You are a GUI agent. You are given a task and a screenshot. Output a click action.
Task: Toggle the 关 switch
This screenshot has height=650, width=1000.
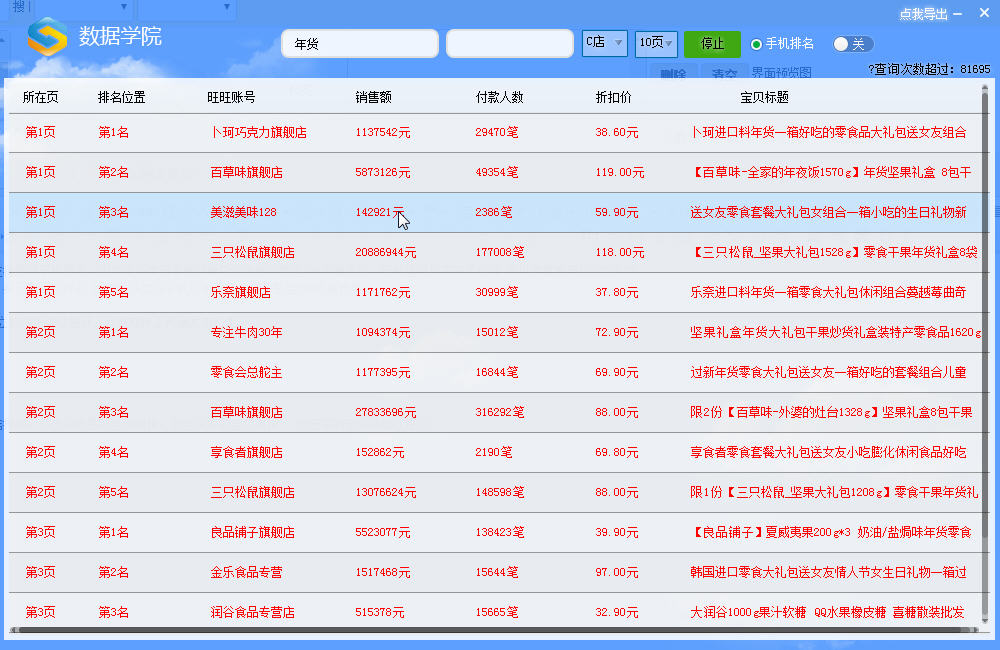point(853,43)
